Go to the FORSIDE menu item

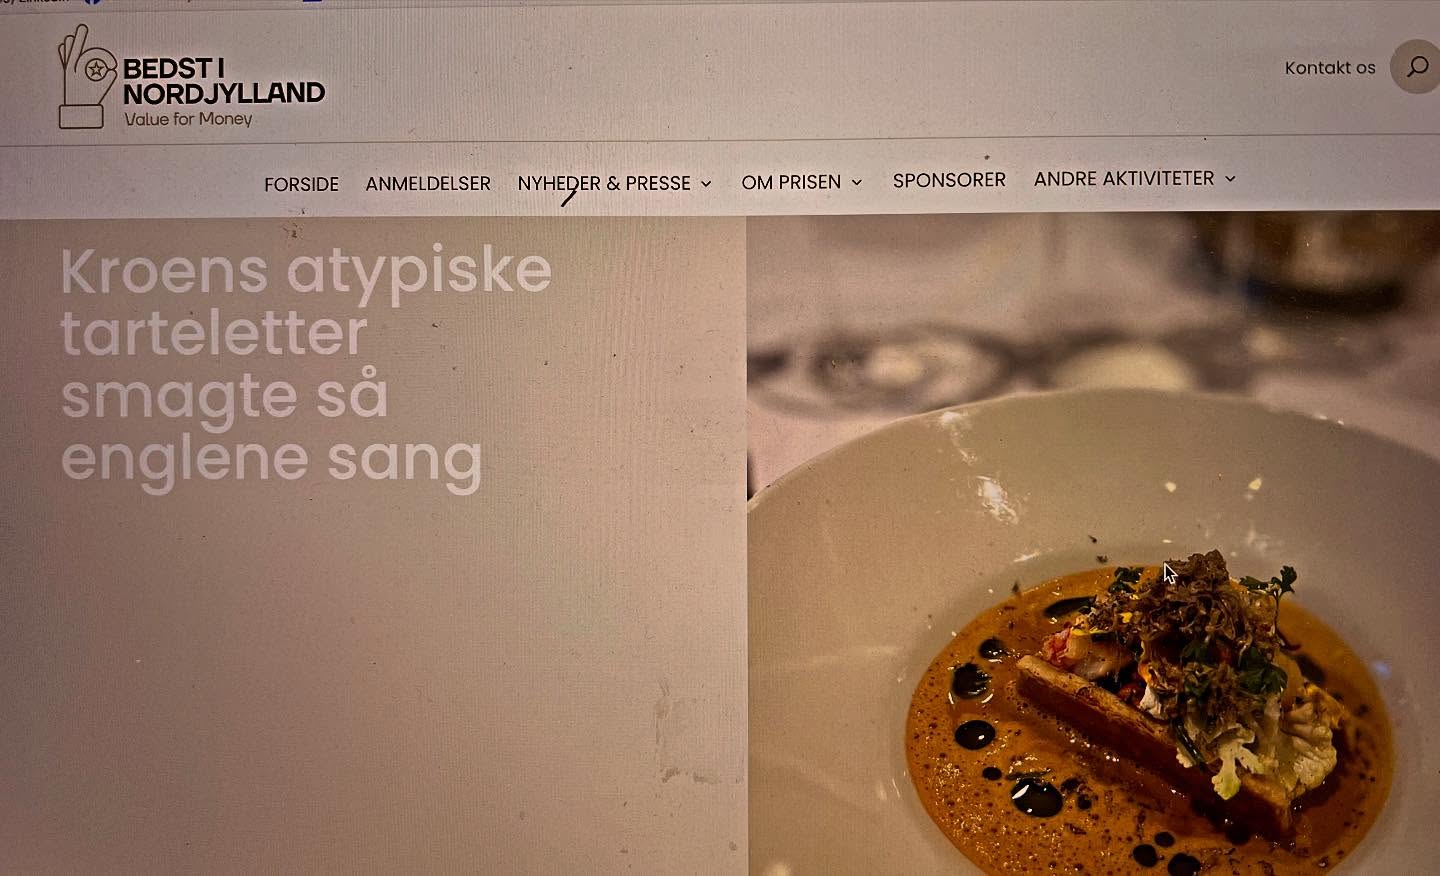pos(301,184)
